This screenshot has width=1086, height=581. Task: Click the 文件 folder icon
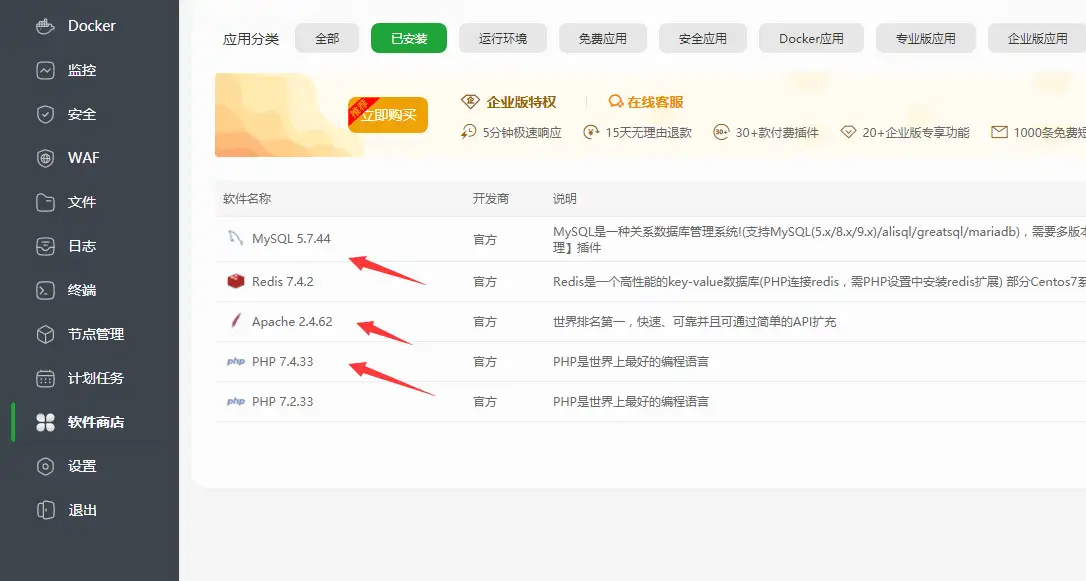click(45, 202)
